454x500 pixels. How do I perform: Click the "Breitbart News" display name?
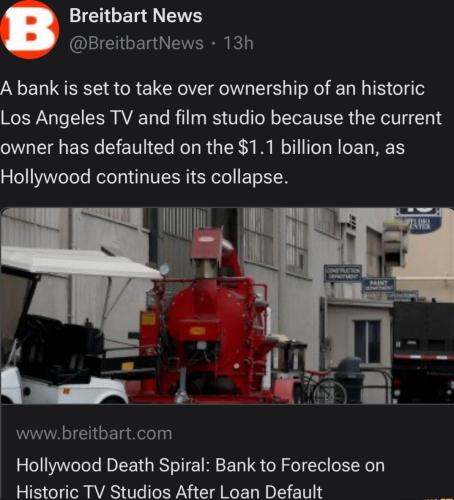136,16
